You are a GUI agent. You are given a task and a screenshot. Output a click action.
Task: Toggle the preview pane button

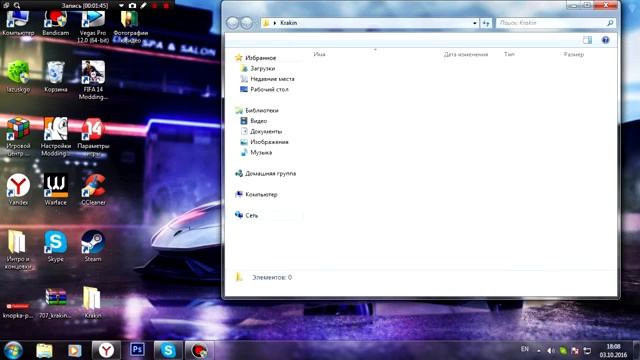coord(587,40)
